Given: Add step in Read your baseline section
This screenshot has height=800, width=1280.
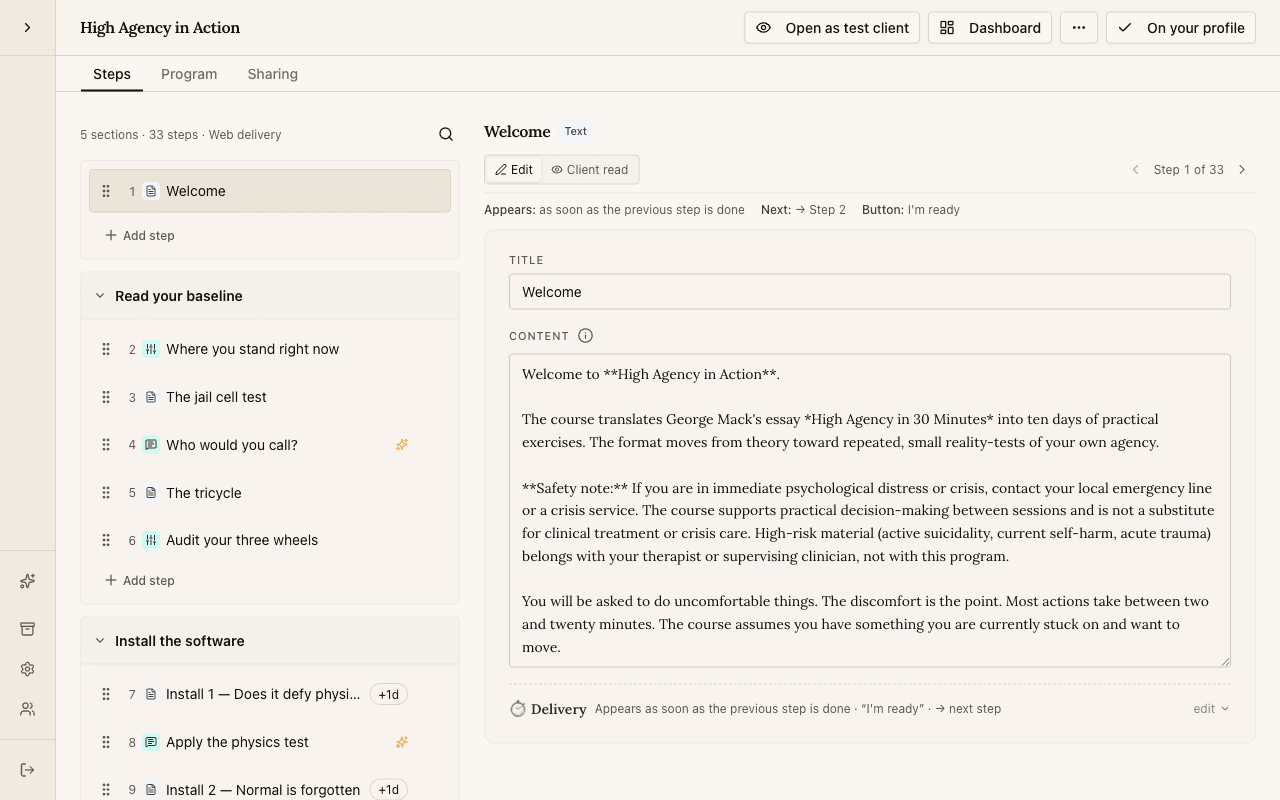Looking at the screenshot, I should point(140,581).
